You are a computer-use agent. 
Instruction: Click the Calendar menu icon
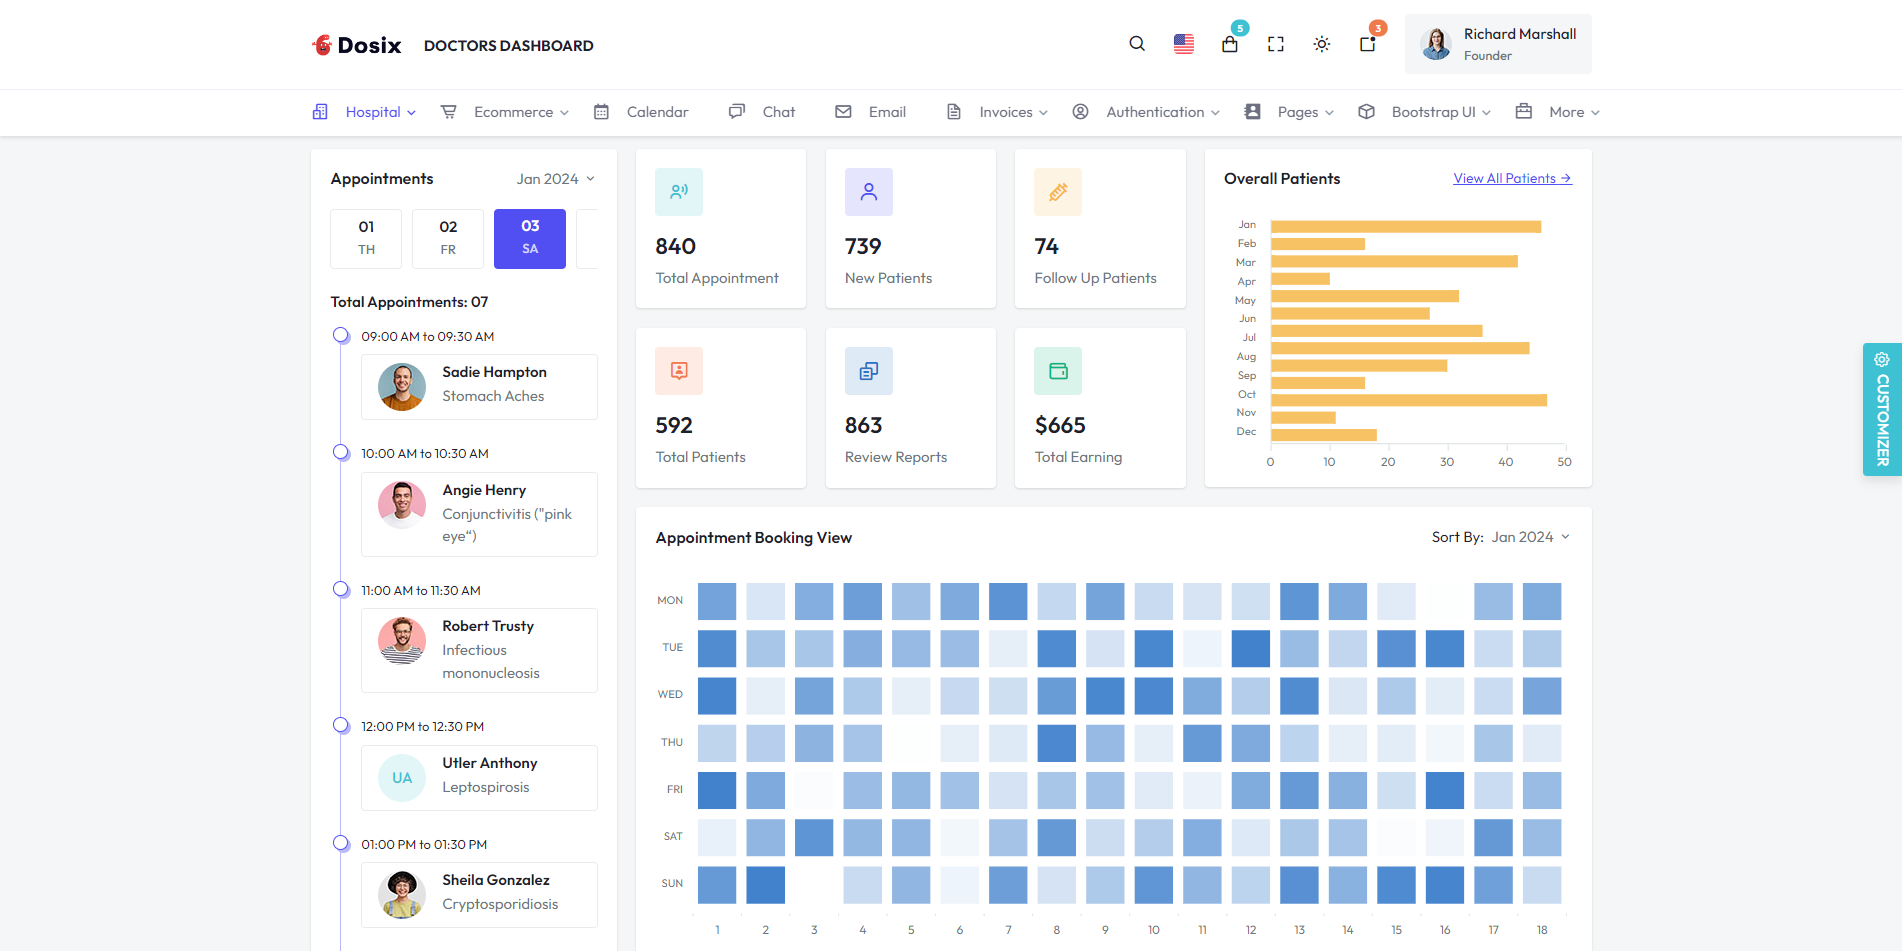click(601, 112)
